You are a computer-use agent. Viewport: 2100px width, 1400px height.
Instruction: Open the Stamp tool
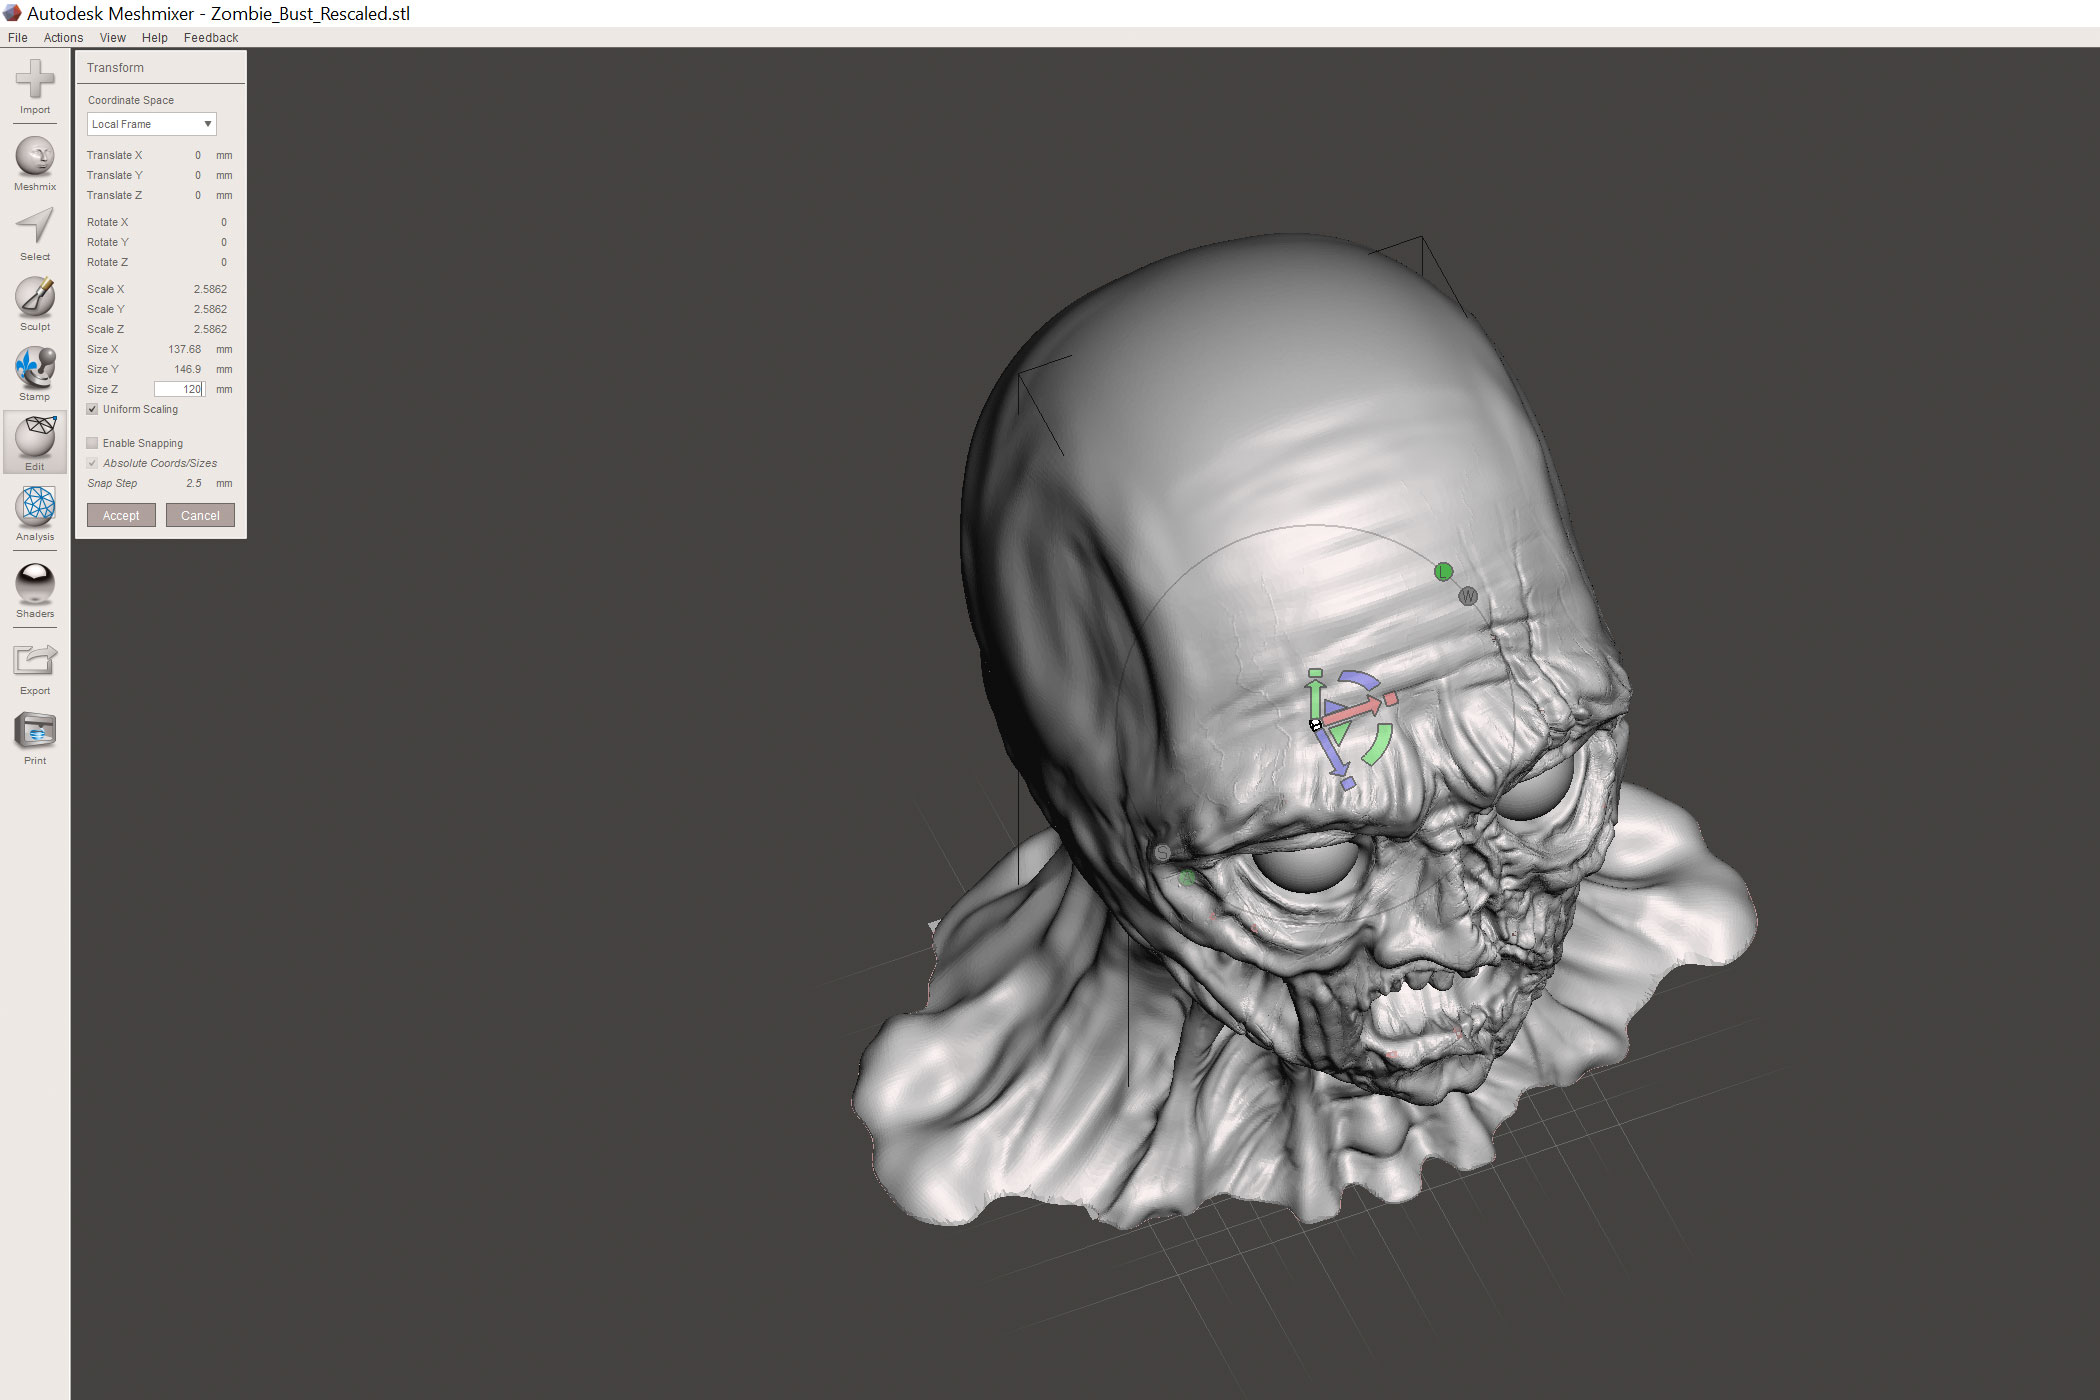coord(35,368)
